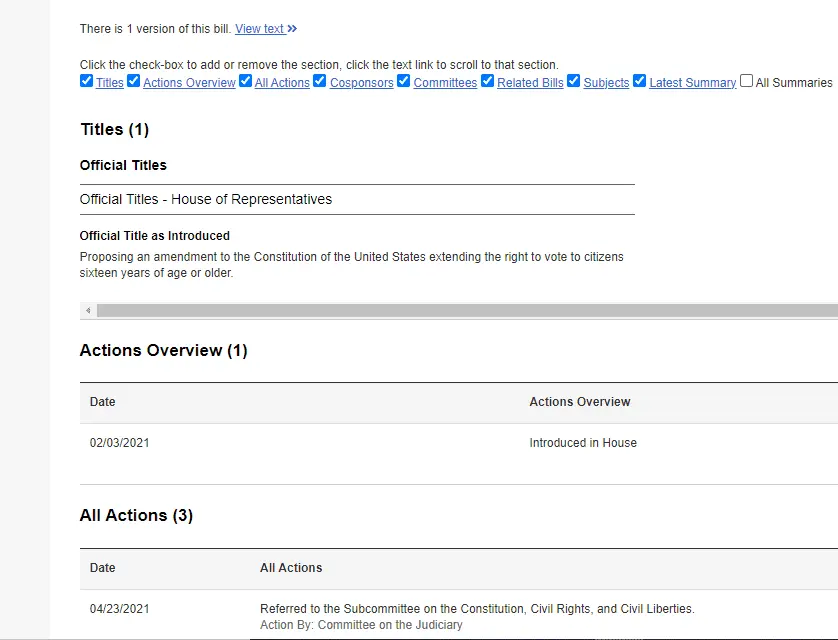The height and width of the screenshot is (640, 838).
Task: Uncheck the Actions Overview checkbox
Action: coord(133,81)
